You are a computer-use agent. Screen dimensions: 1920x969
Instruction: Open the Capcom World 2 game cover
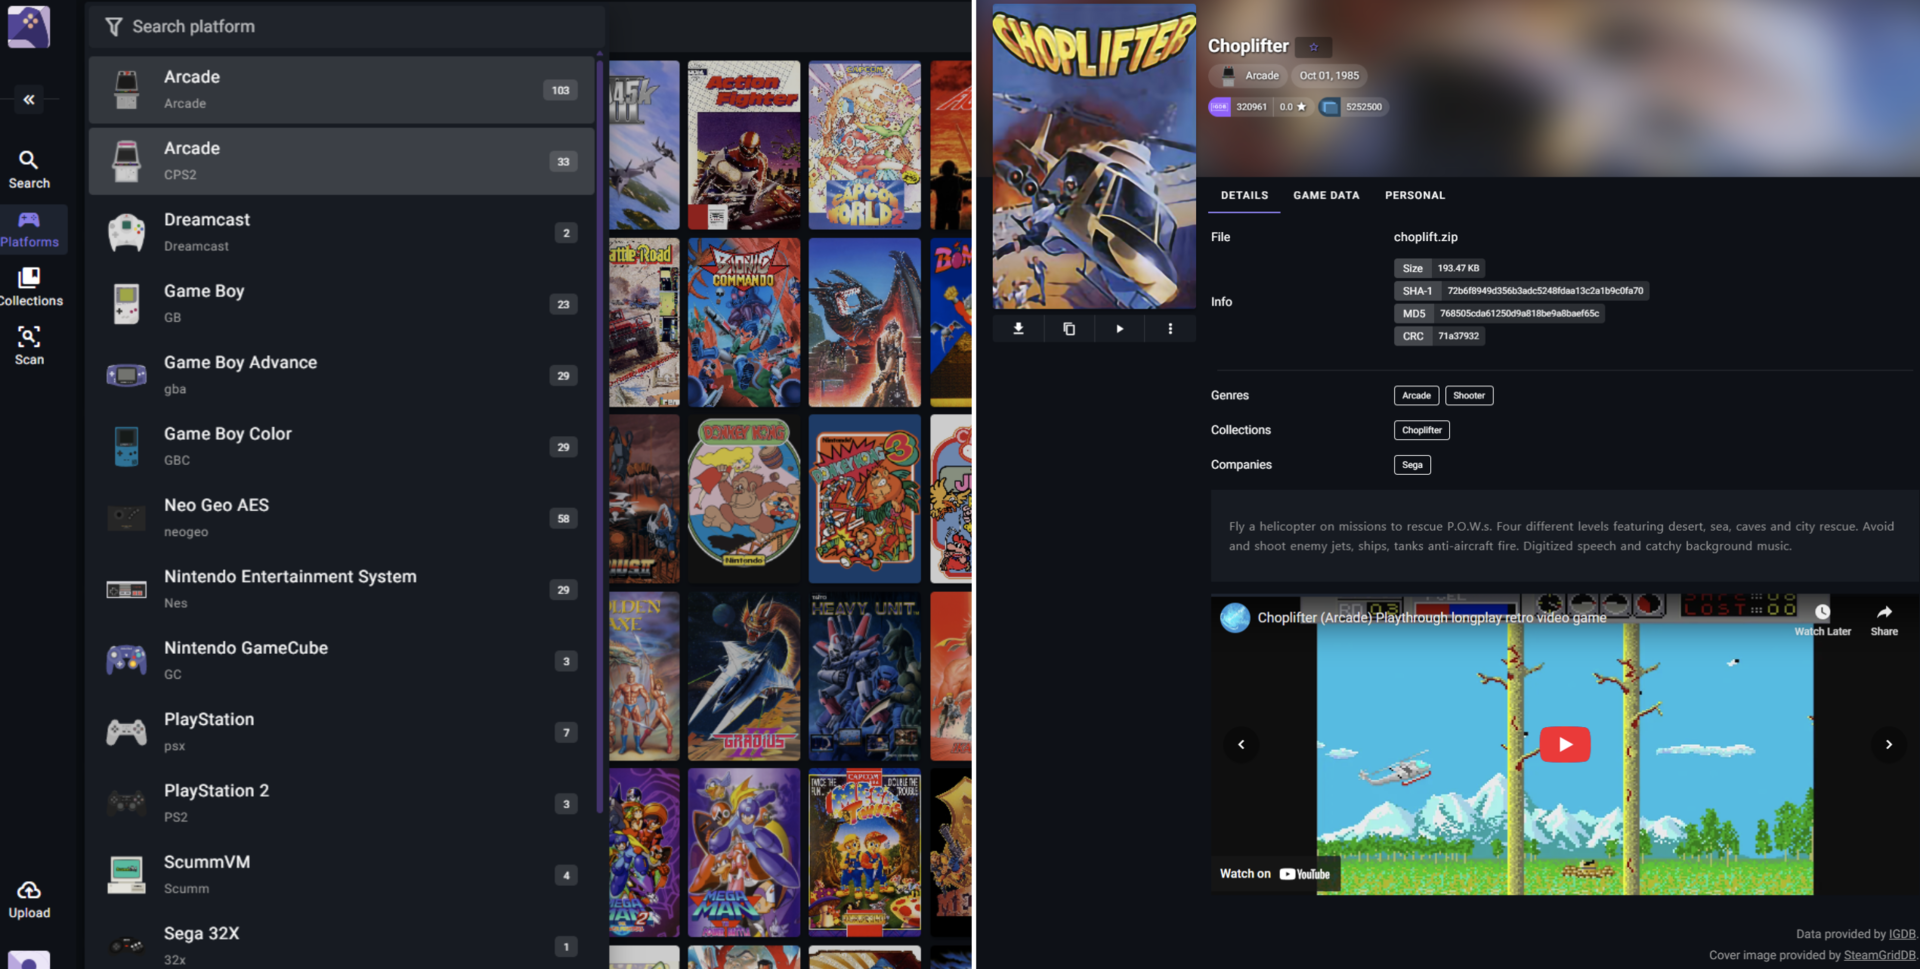pyautogui.click(x=865, y=145)
